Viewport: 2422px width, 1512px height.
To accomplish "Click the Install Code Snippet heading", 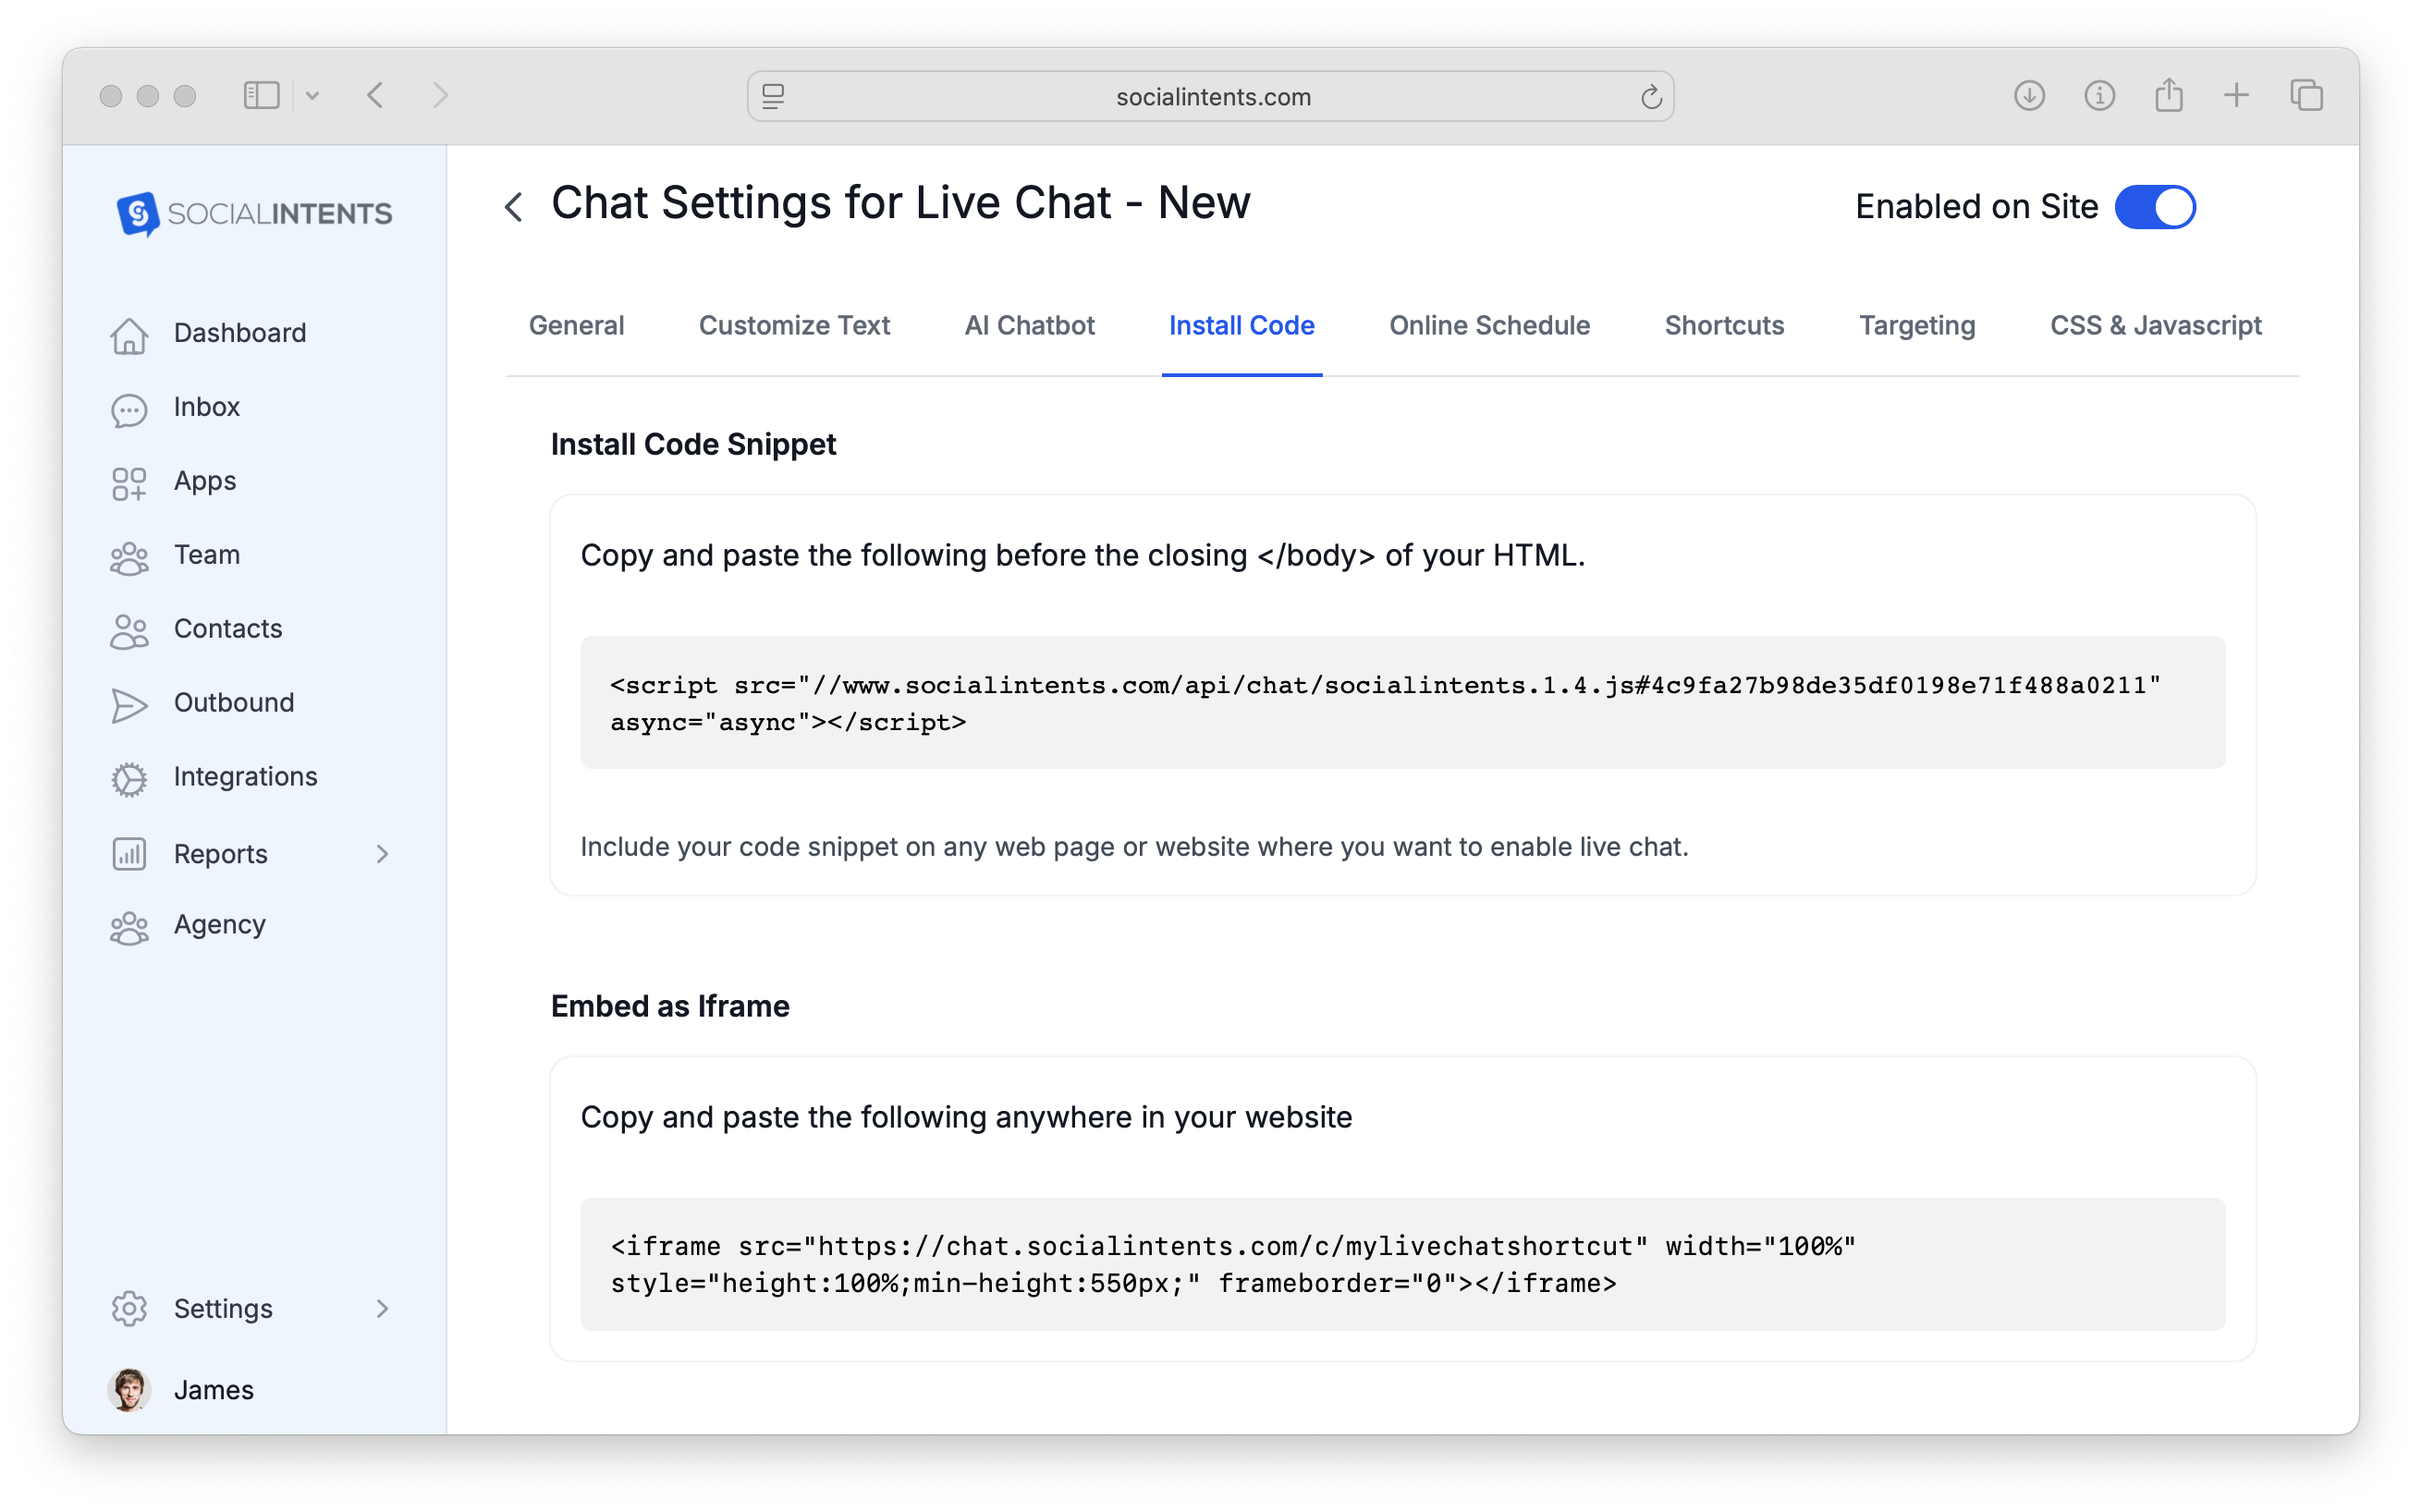I will [x=693, y=444].
